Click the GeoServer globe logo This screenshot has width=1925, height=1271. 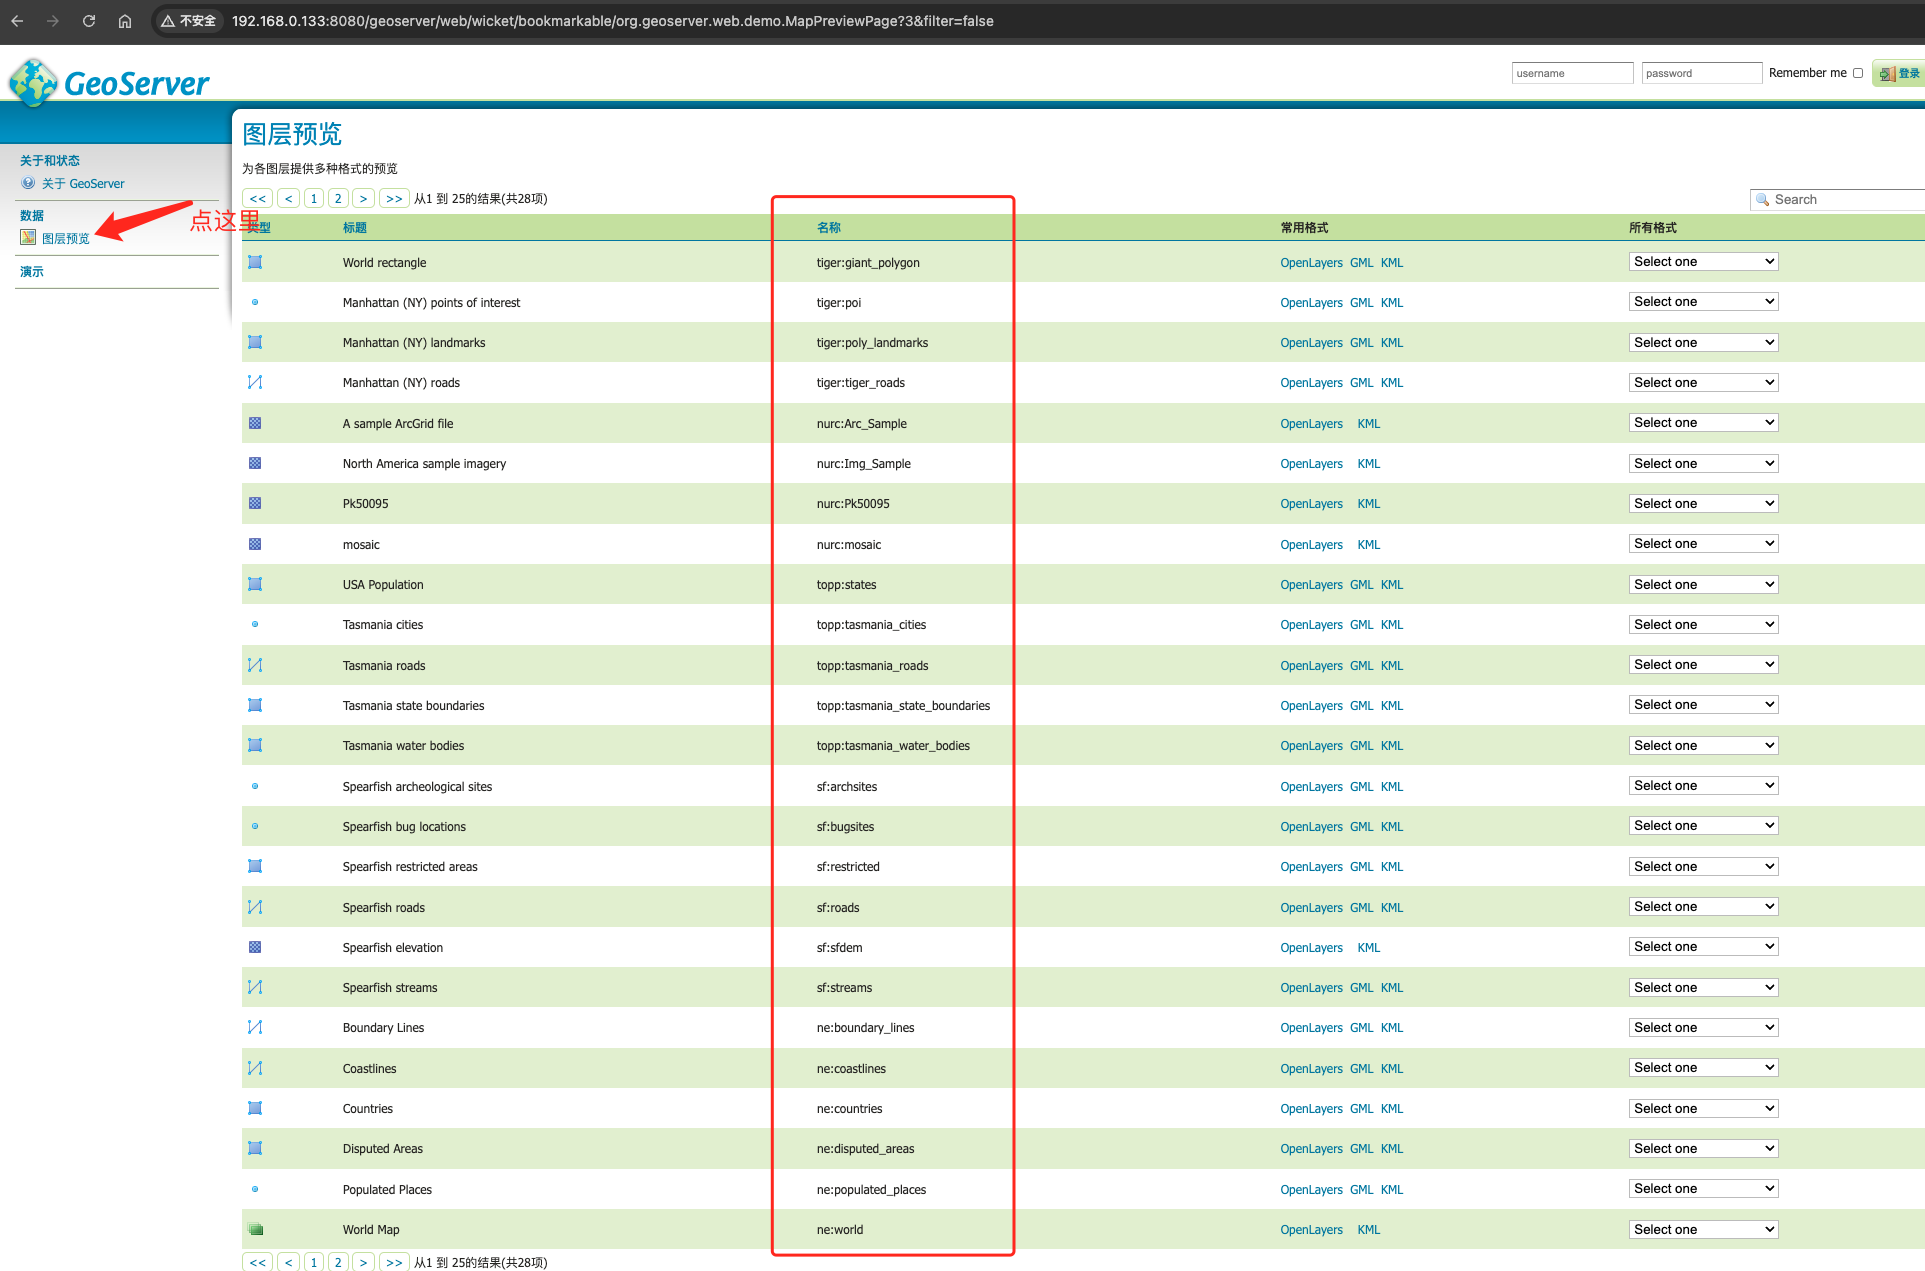pyautogui.click(x=33, y=82)
